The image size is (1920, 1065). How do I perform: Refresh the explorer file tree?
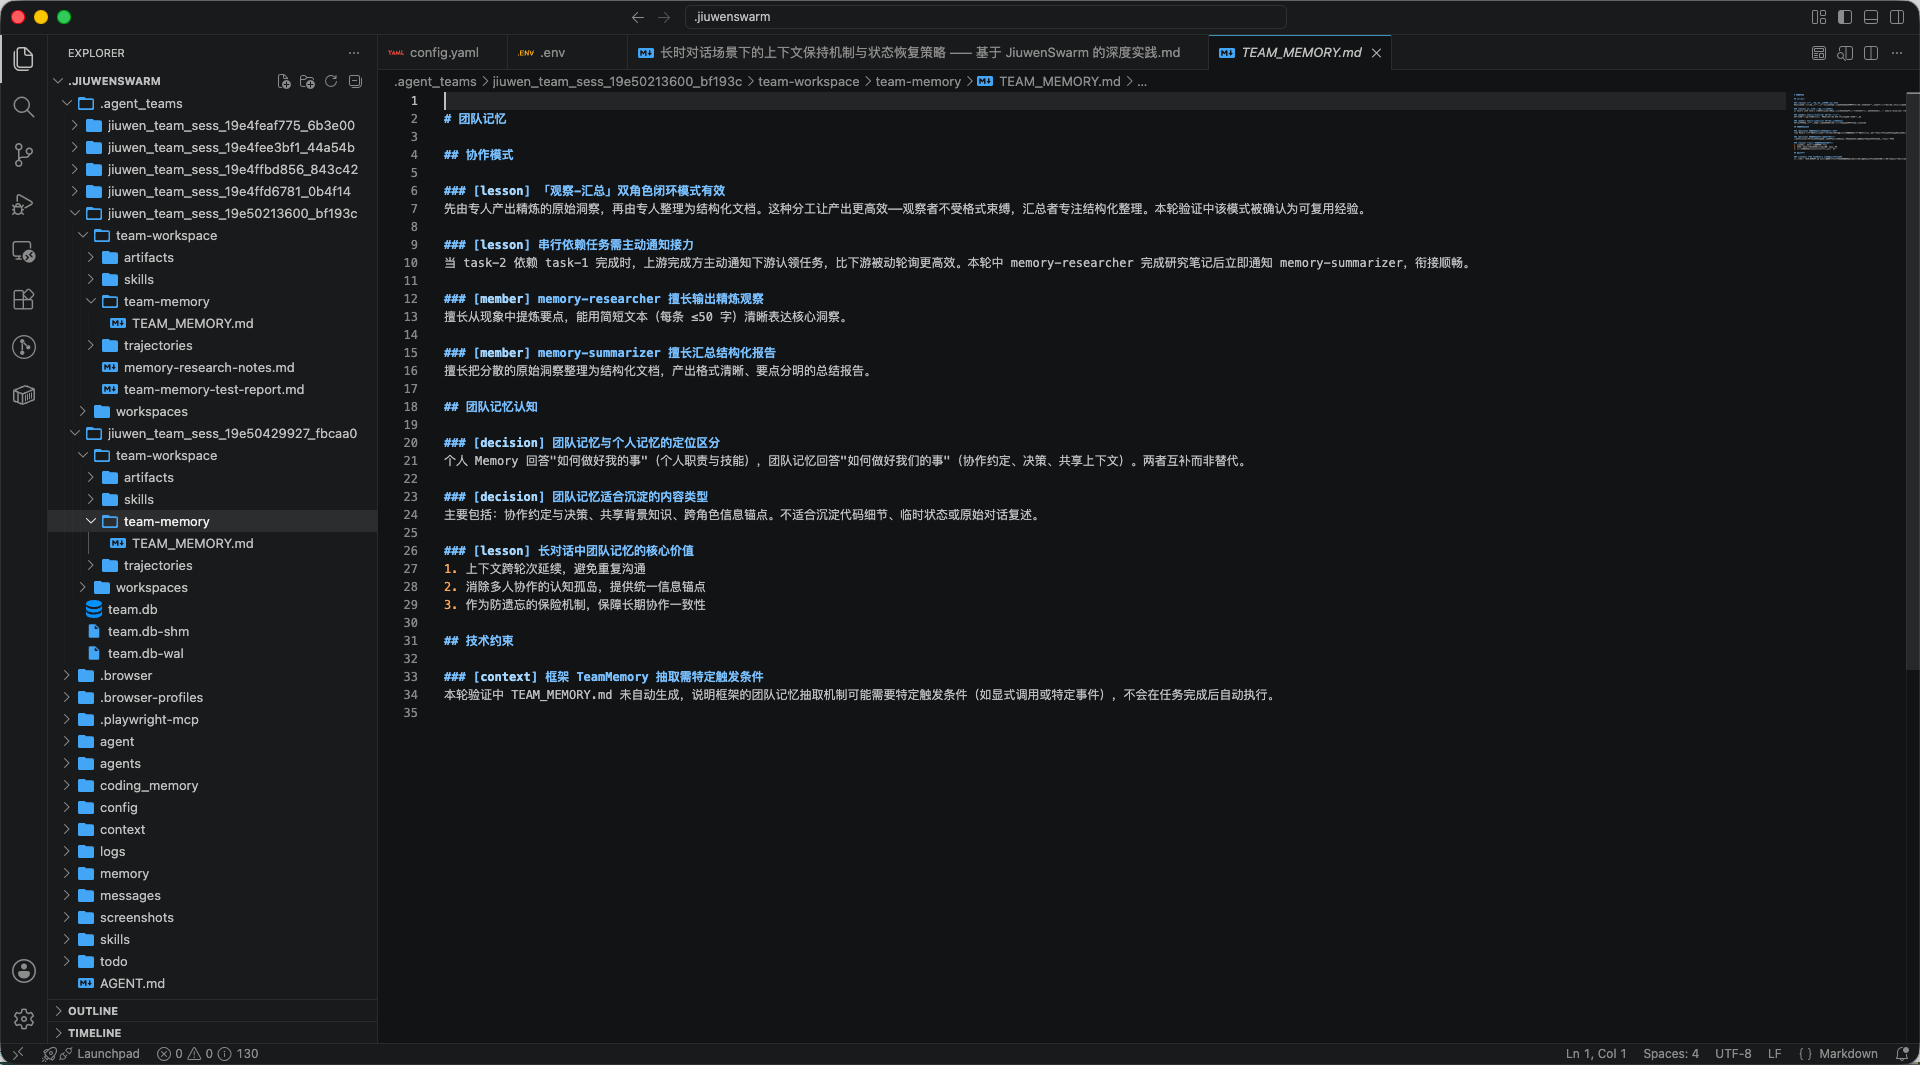[331, 81]
